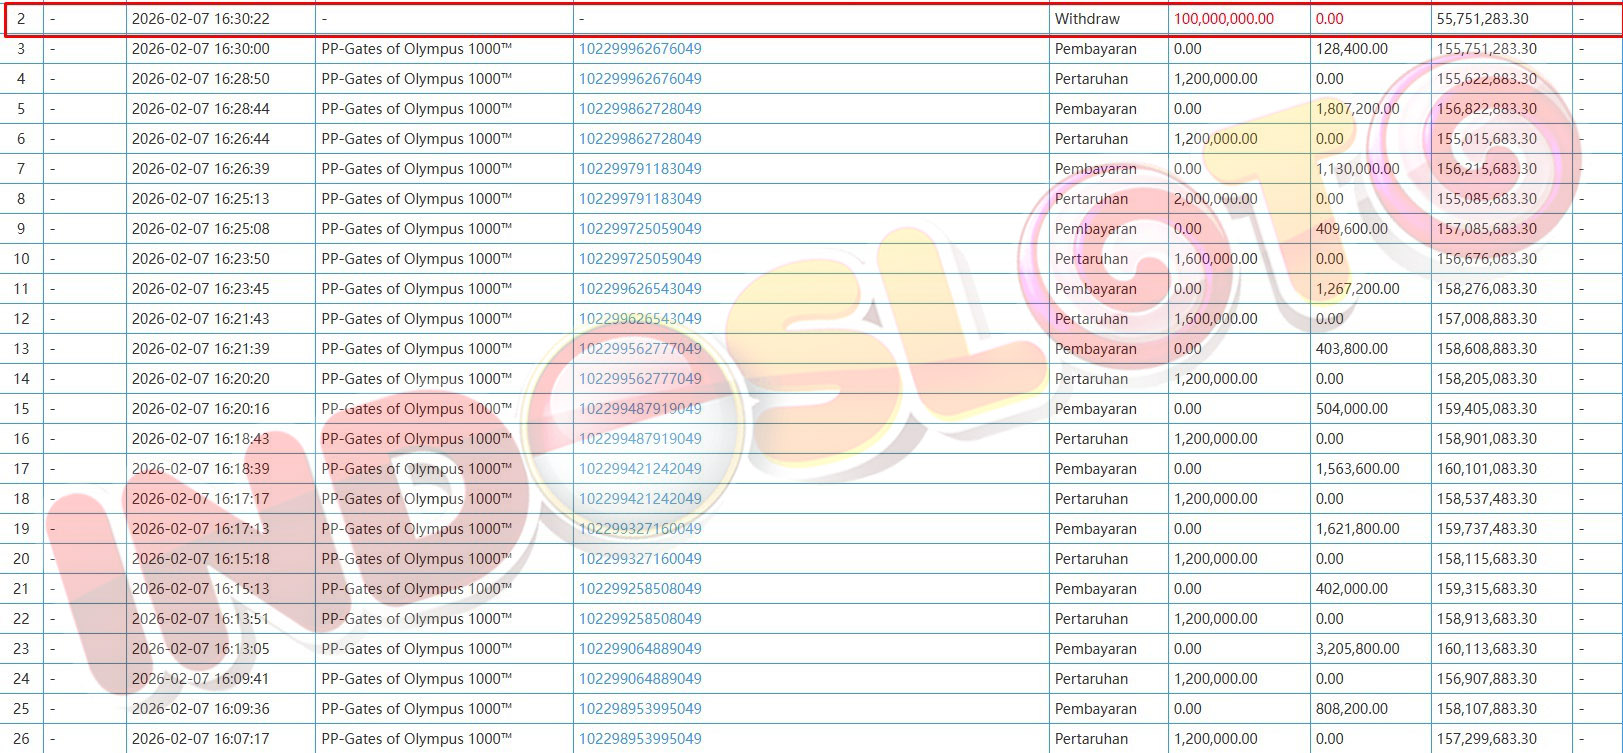Viewport: 1623px width, 753px height.
Task: Click transaction link 102299862728049 in row 5
Action: coord(640,109)
